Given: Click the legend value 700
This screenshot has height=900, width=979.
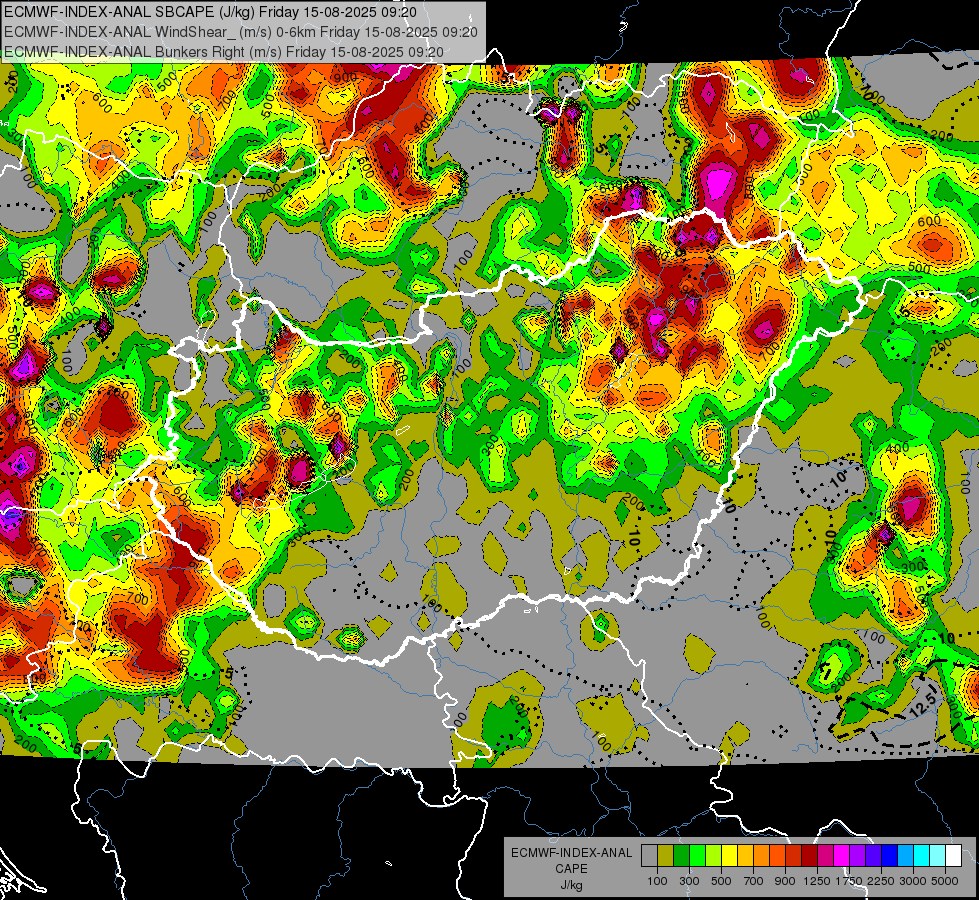Looking at the screenshot, I should (x=754, y=881).
